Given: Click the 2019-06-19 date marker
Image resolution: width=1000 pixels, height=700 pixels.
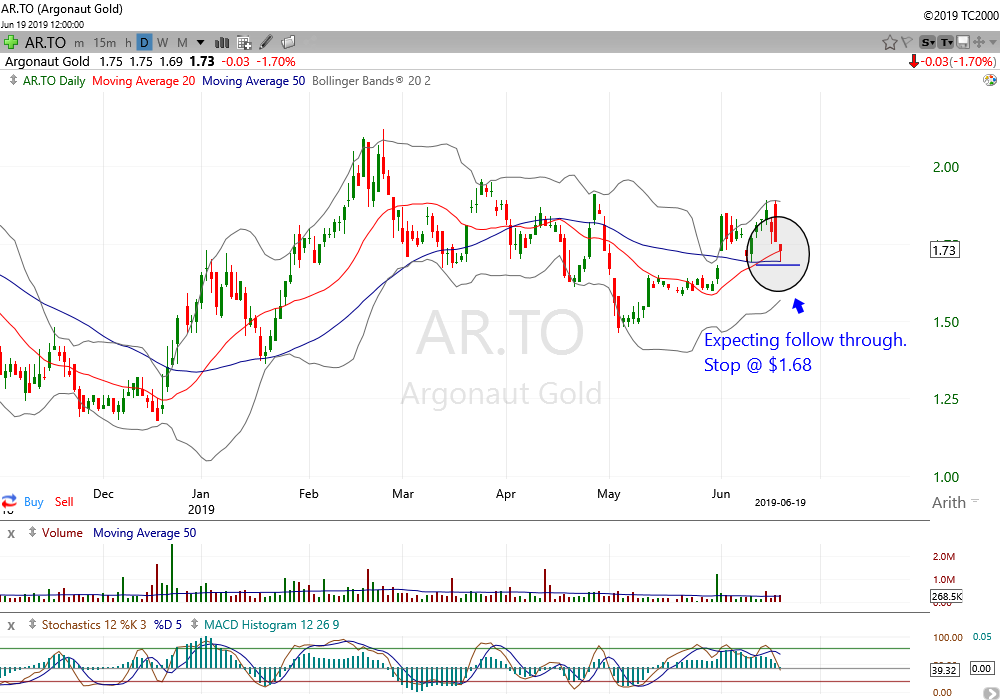Looking at the screenshot, I should click(780, 502).
